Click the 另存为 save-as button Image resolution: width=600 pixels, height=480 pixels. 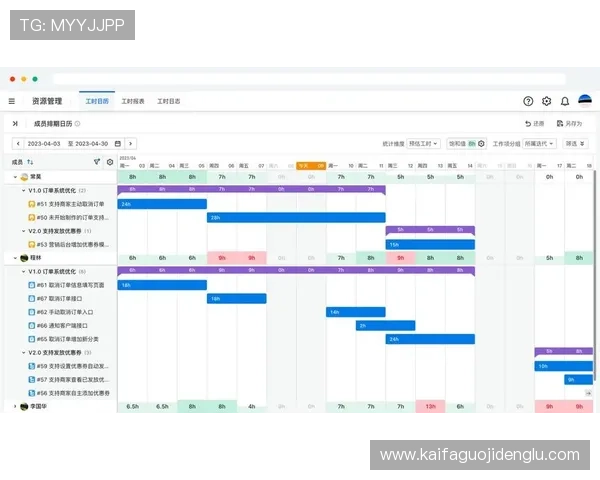569,124
